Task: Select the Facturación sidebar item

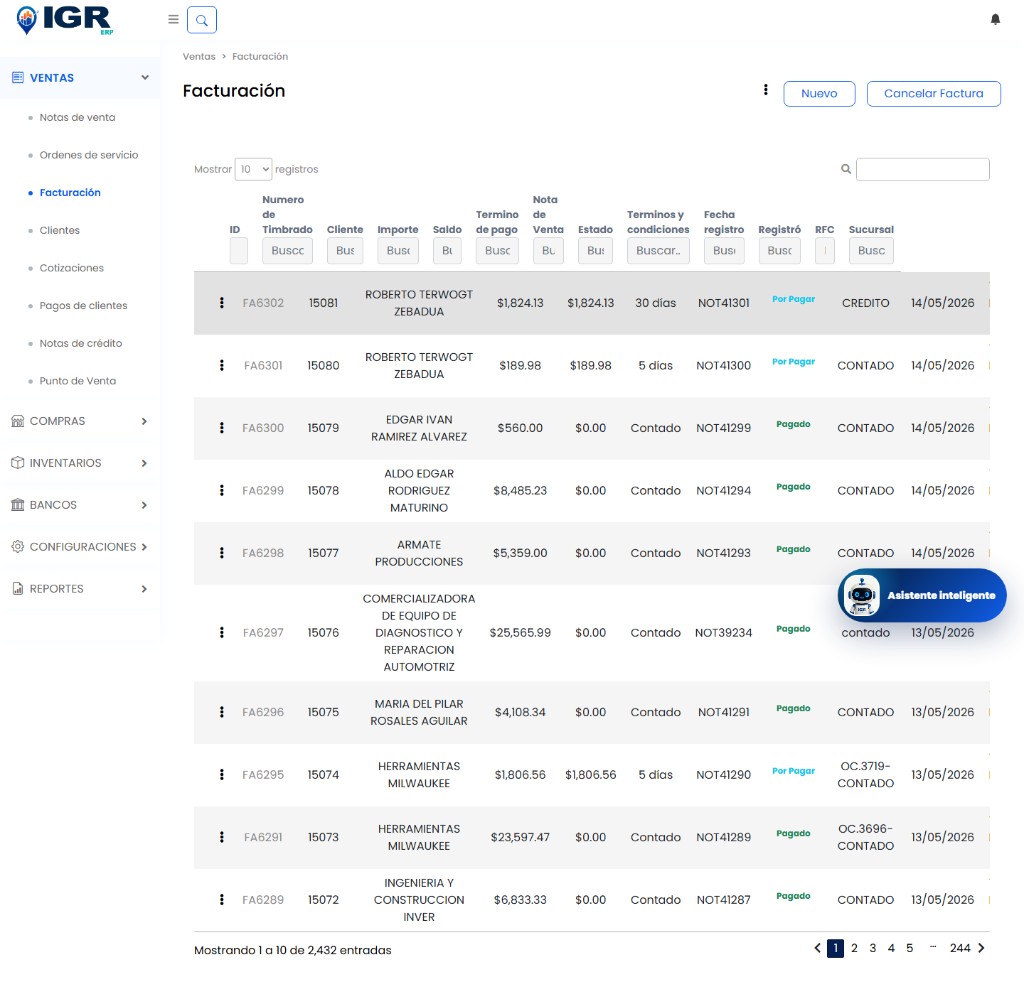Action: click(x=70, y=193)
